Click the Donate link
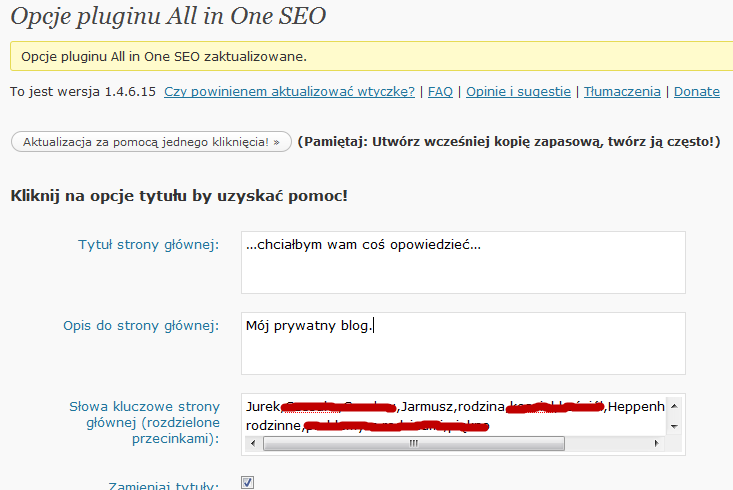This screenshot has height=490, width=733. [696, 91]
